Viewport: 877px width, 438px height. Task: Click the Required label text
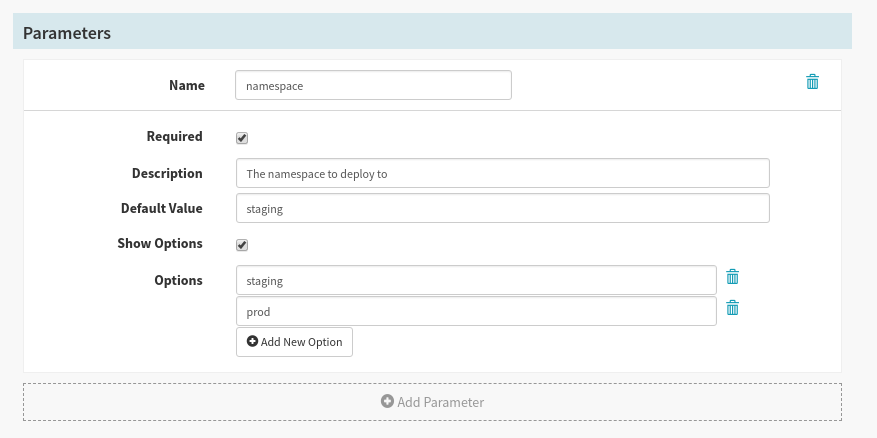tap(174, 137)
